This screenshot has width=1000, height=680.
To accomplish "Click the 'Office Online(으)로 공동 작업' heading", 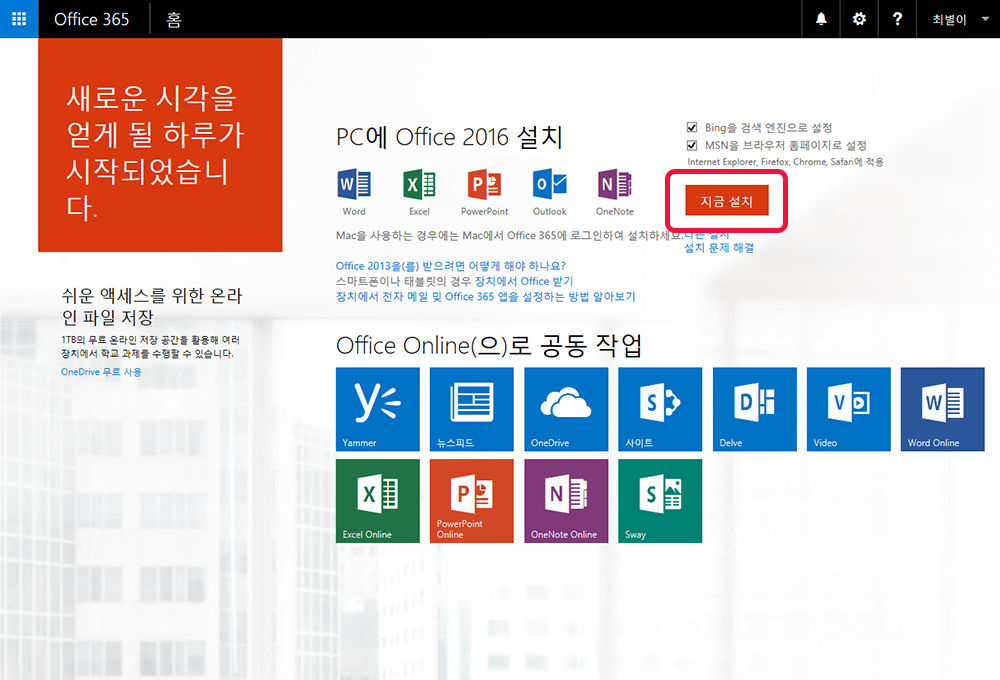I will 489,345.
